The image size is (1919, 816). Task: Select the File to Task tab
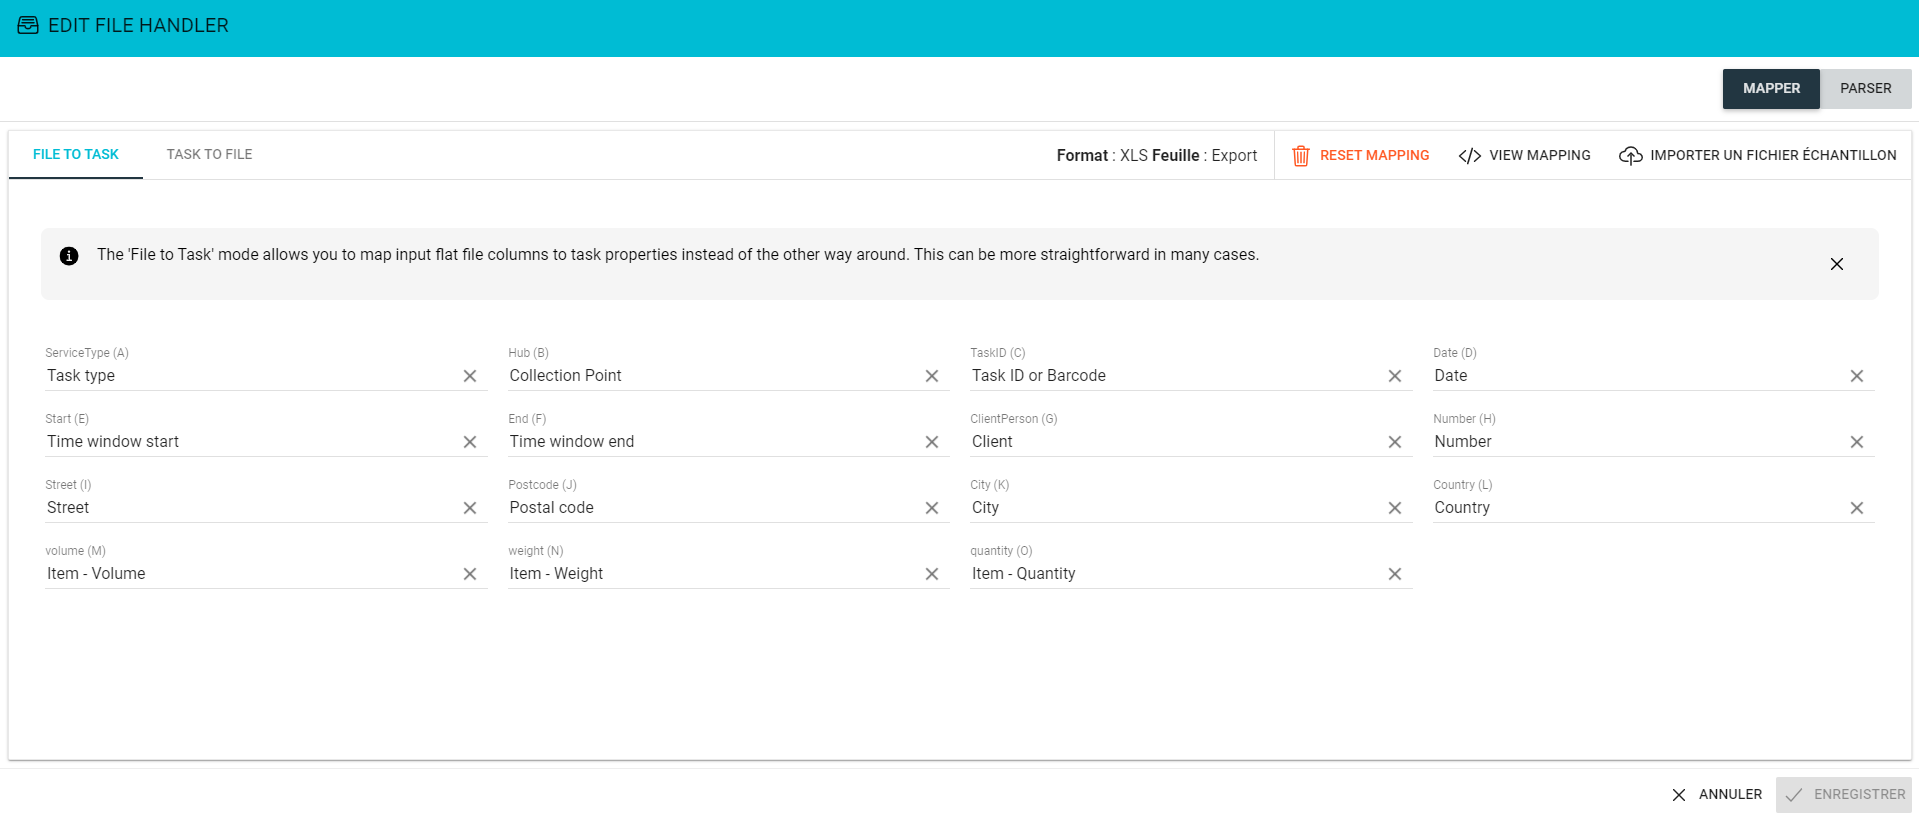click(76, 154)
